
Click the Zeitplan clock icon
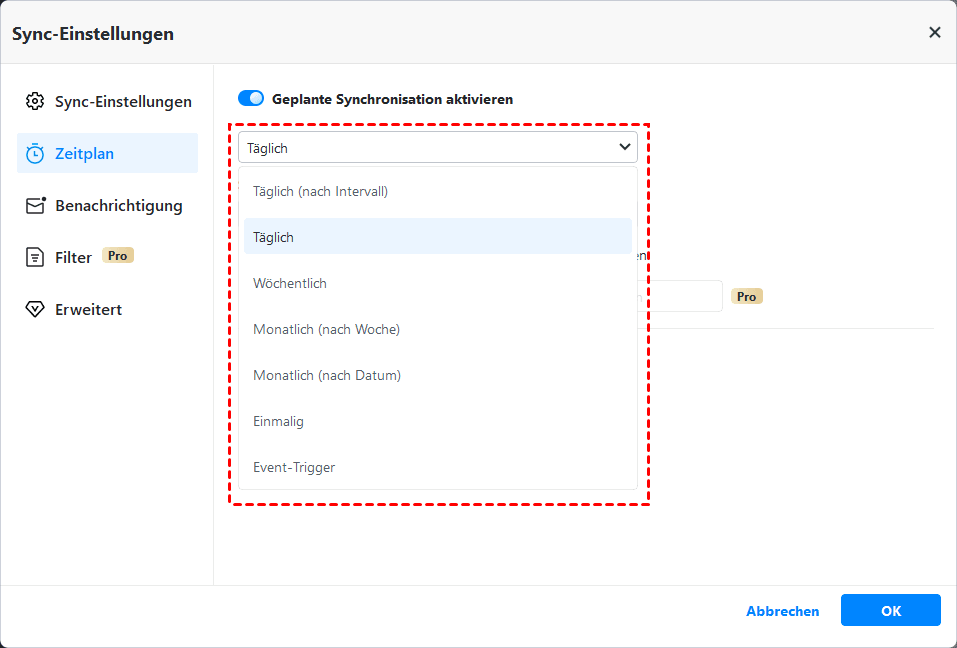tap(36, 153)
